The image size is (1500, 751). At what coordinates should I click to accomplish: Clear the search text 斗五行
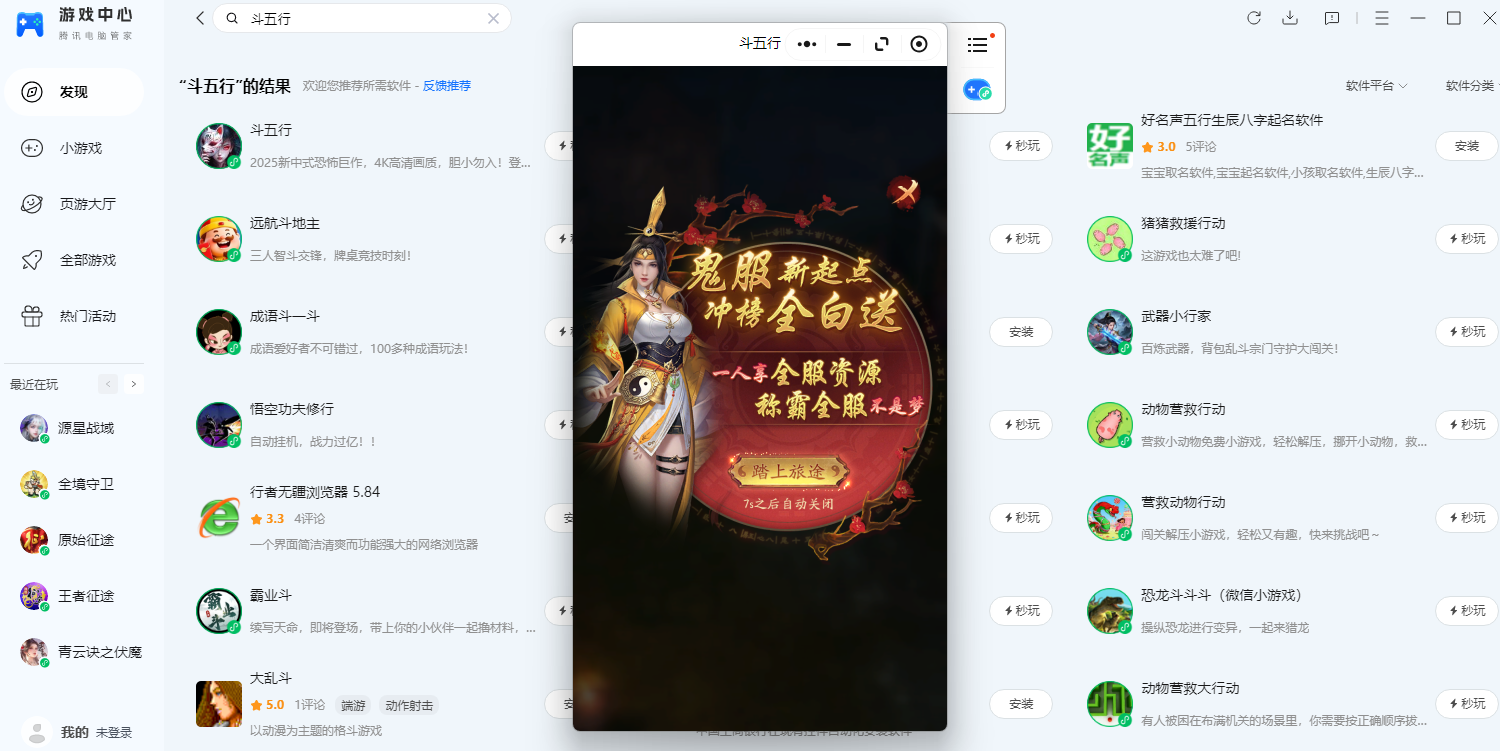[x=493, y=18]
